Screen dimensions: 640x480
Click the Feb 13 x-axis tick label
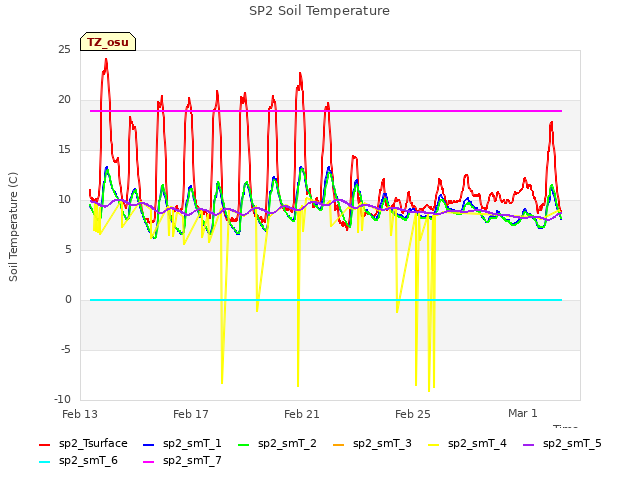pos(80,414)
